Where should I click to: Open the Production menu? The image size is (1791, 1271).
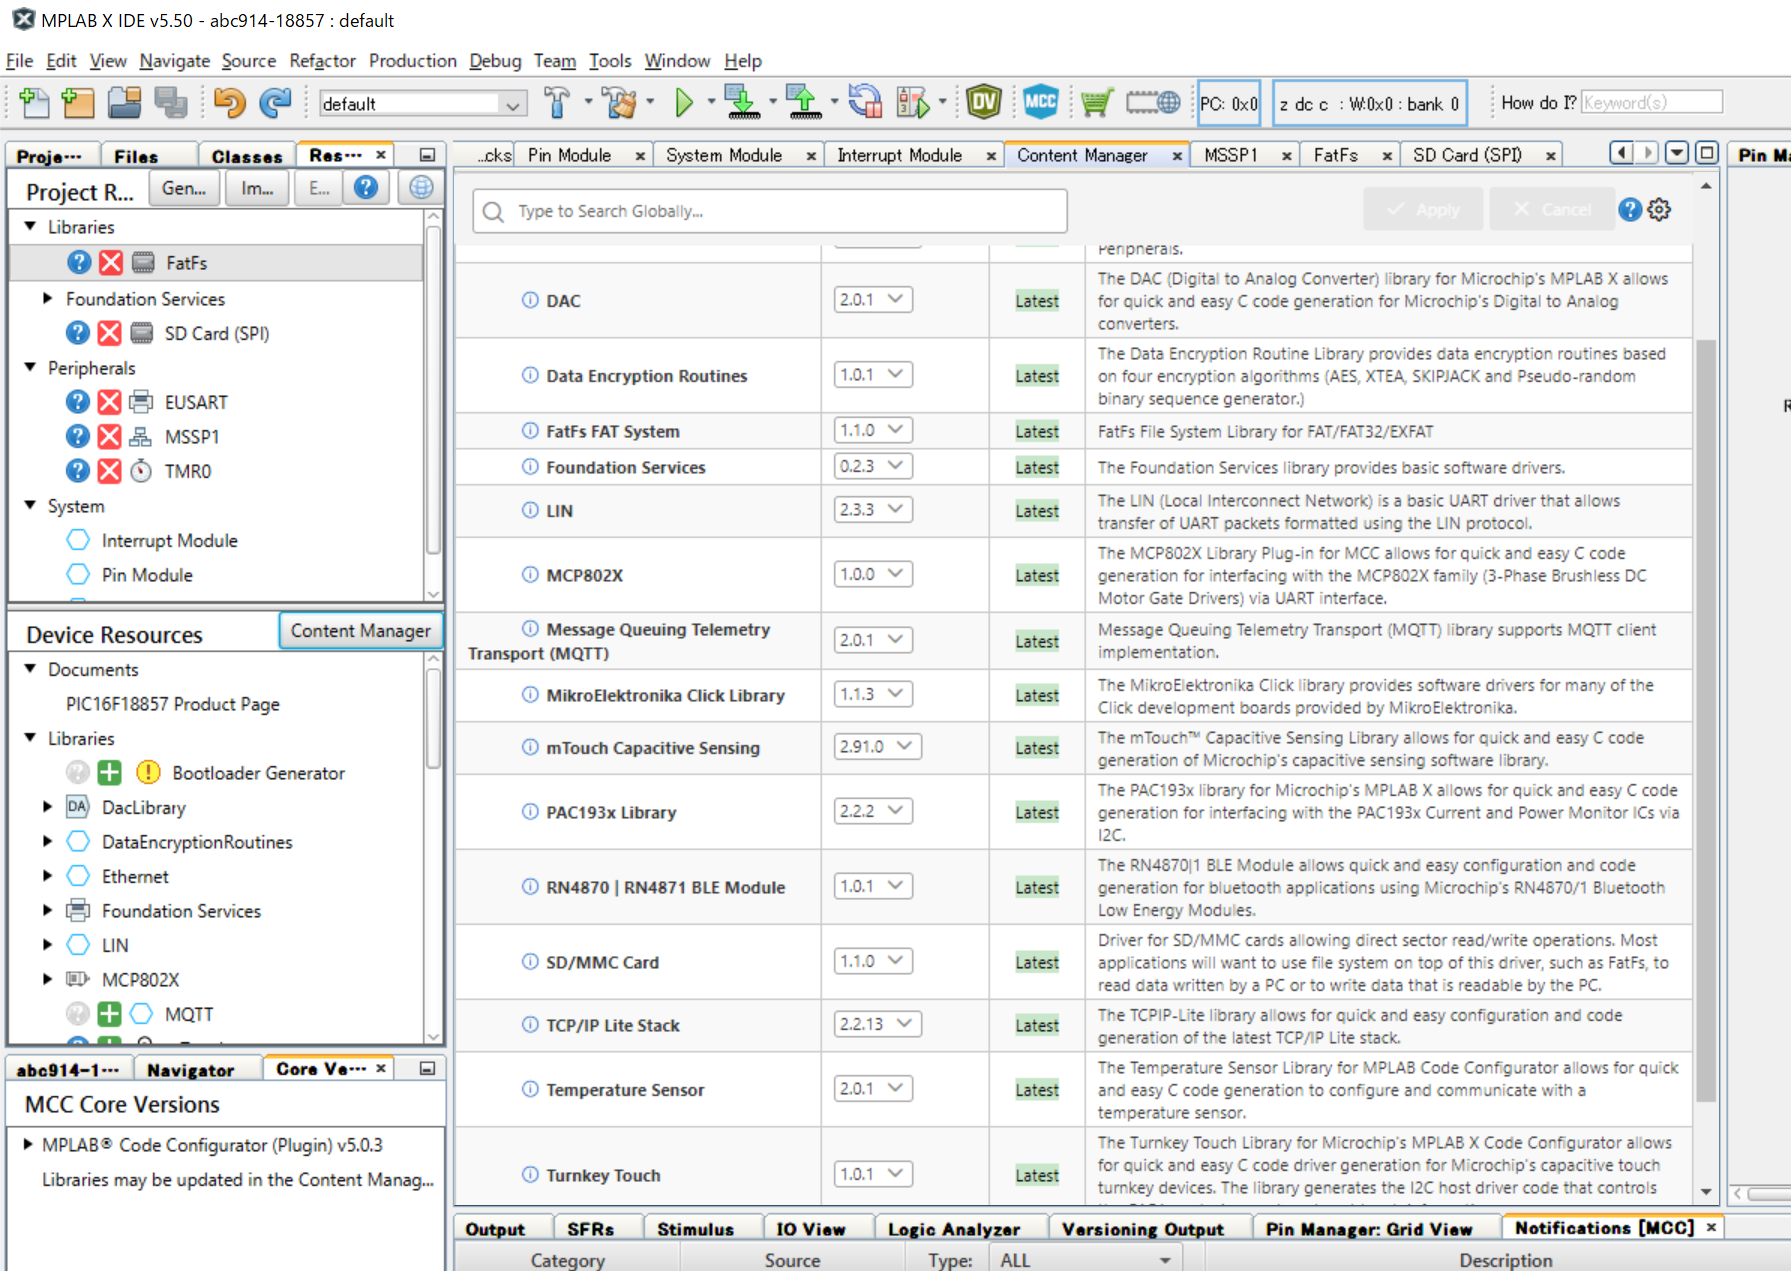pyautogui.click(x=412, y=61)
